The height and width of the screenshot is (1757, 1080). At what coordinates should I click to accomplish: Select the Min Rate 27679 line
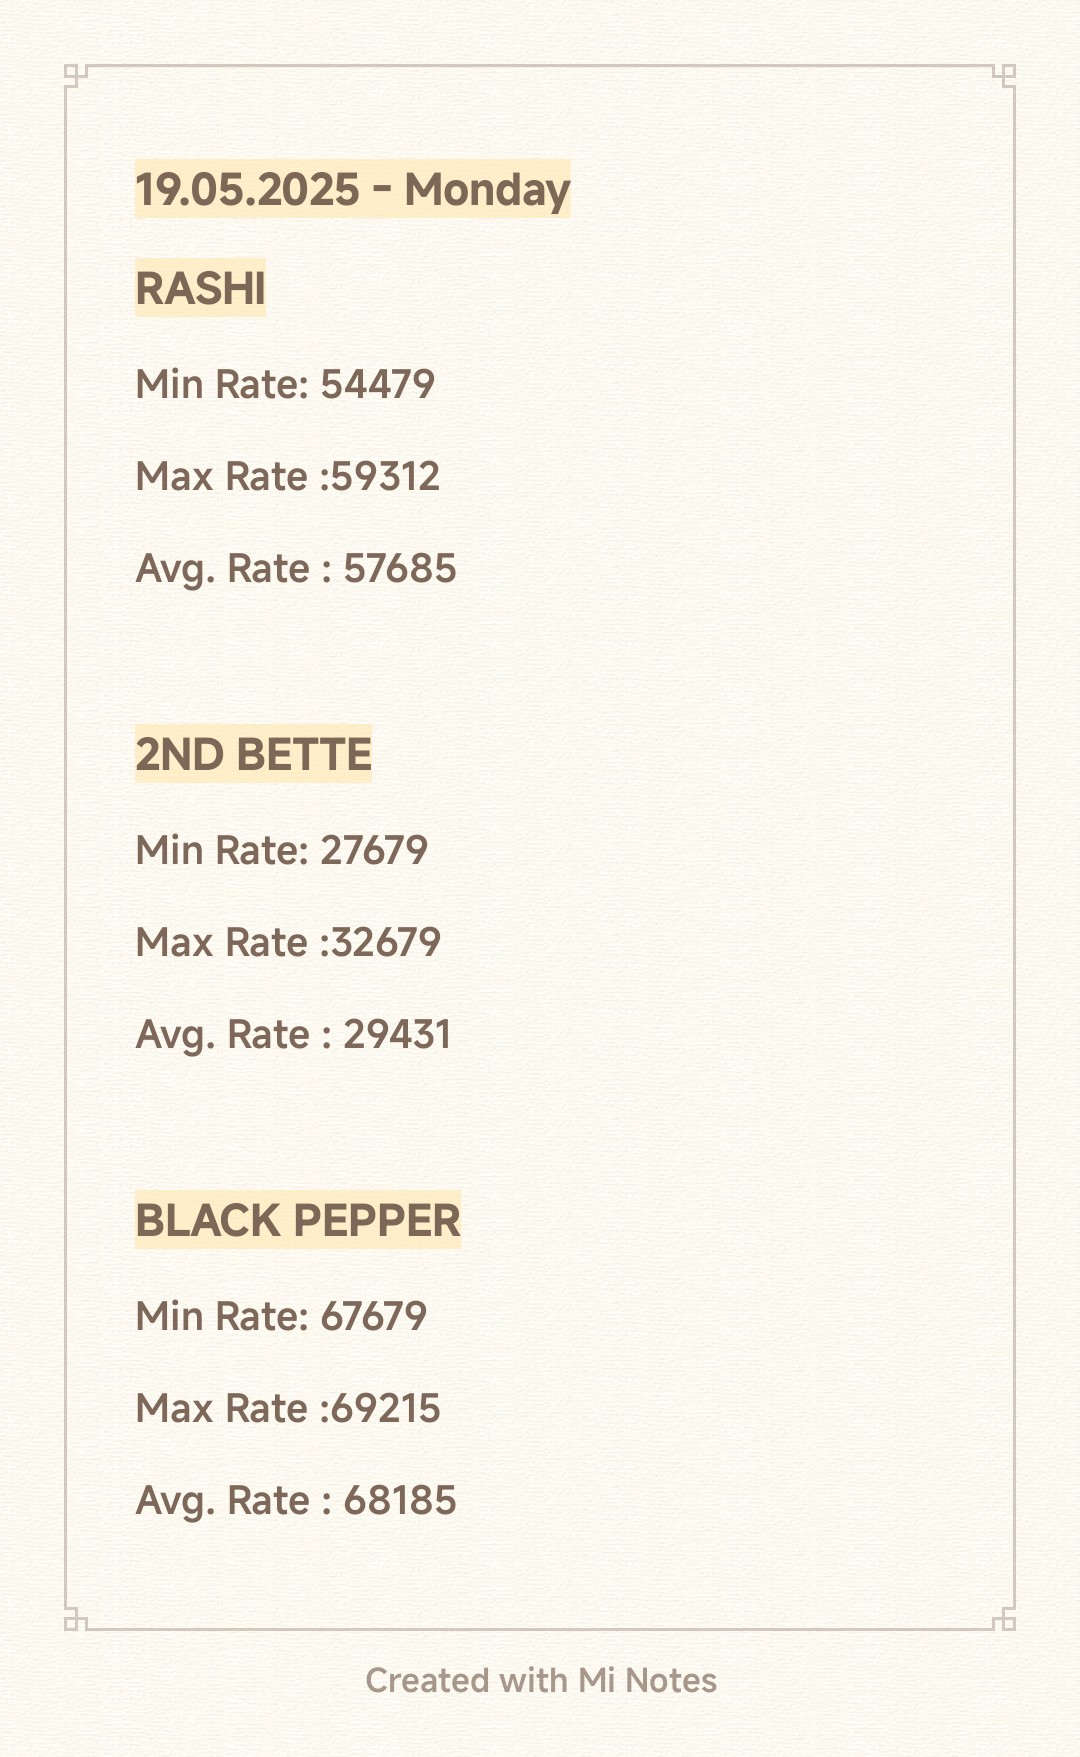(x=281, y=850)
